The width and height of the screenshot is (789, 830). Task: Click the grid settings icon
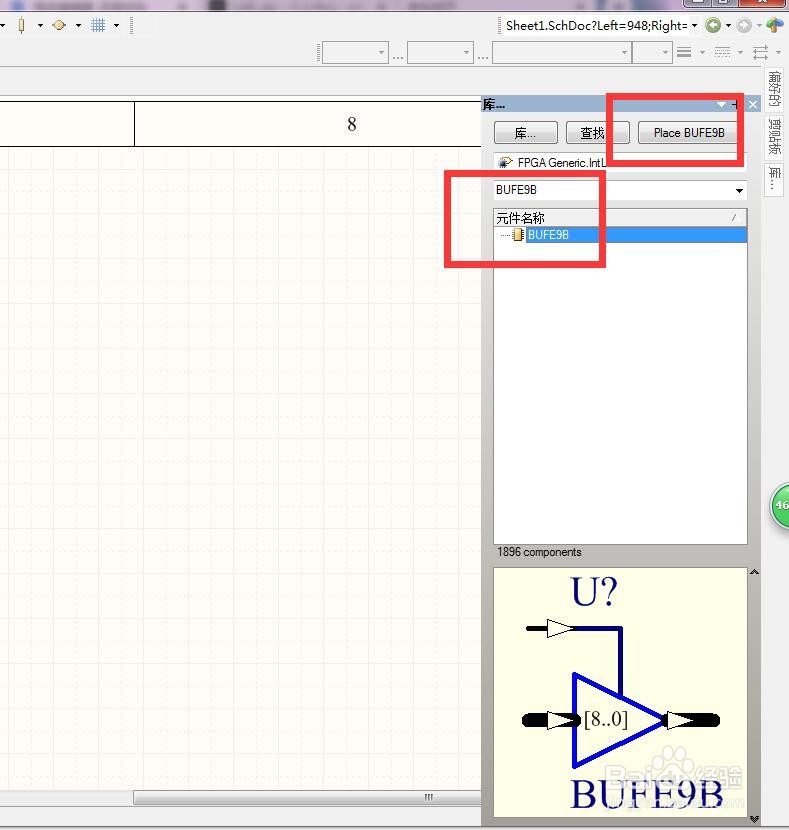[98, 25]
